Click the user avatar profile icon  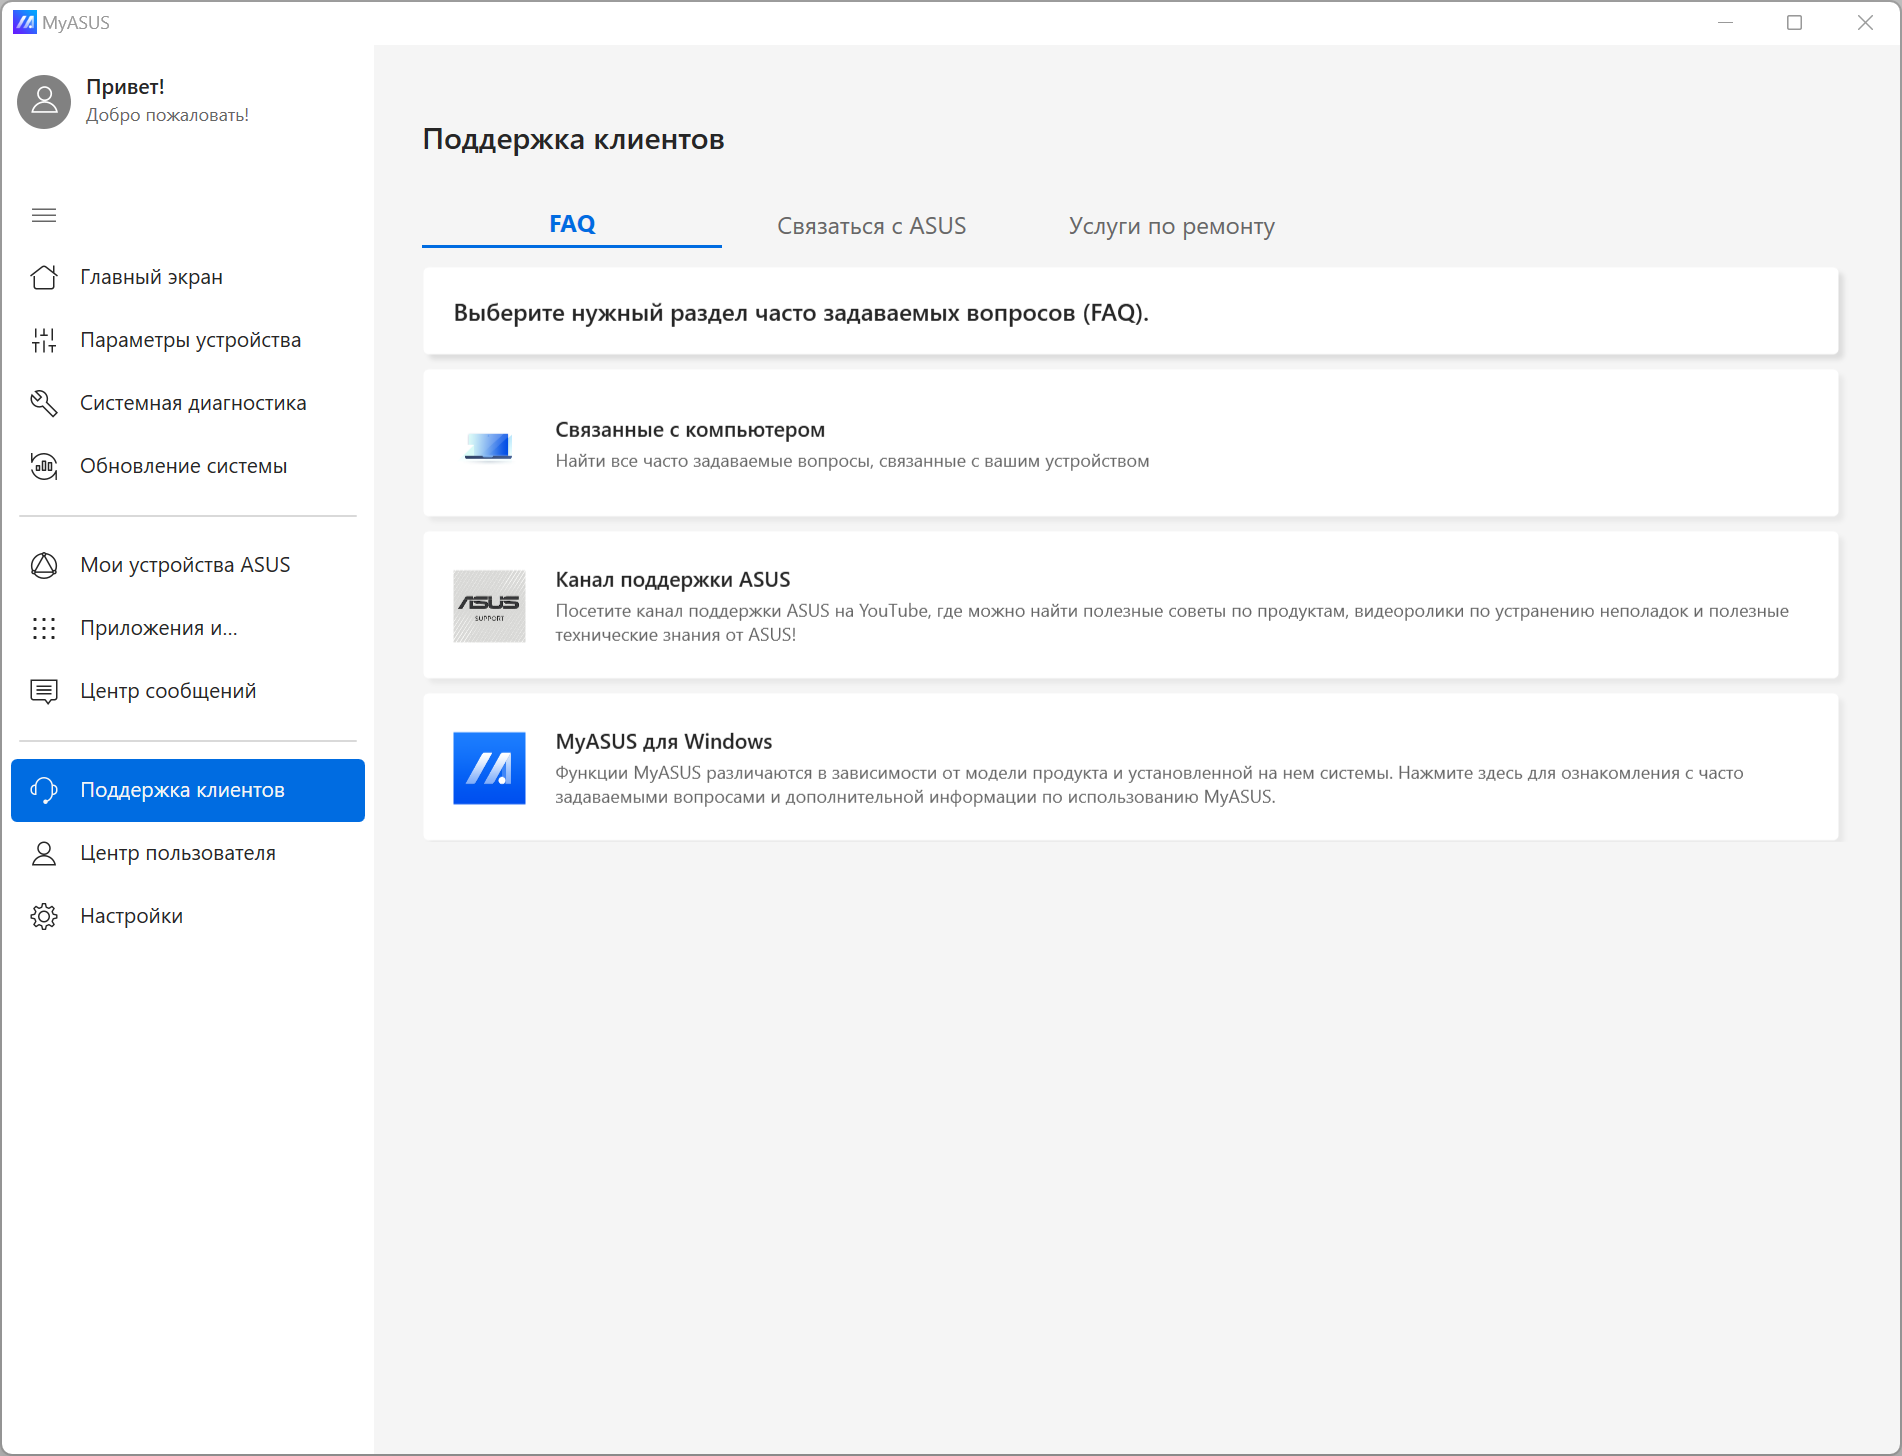point(44,101)
